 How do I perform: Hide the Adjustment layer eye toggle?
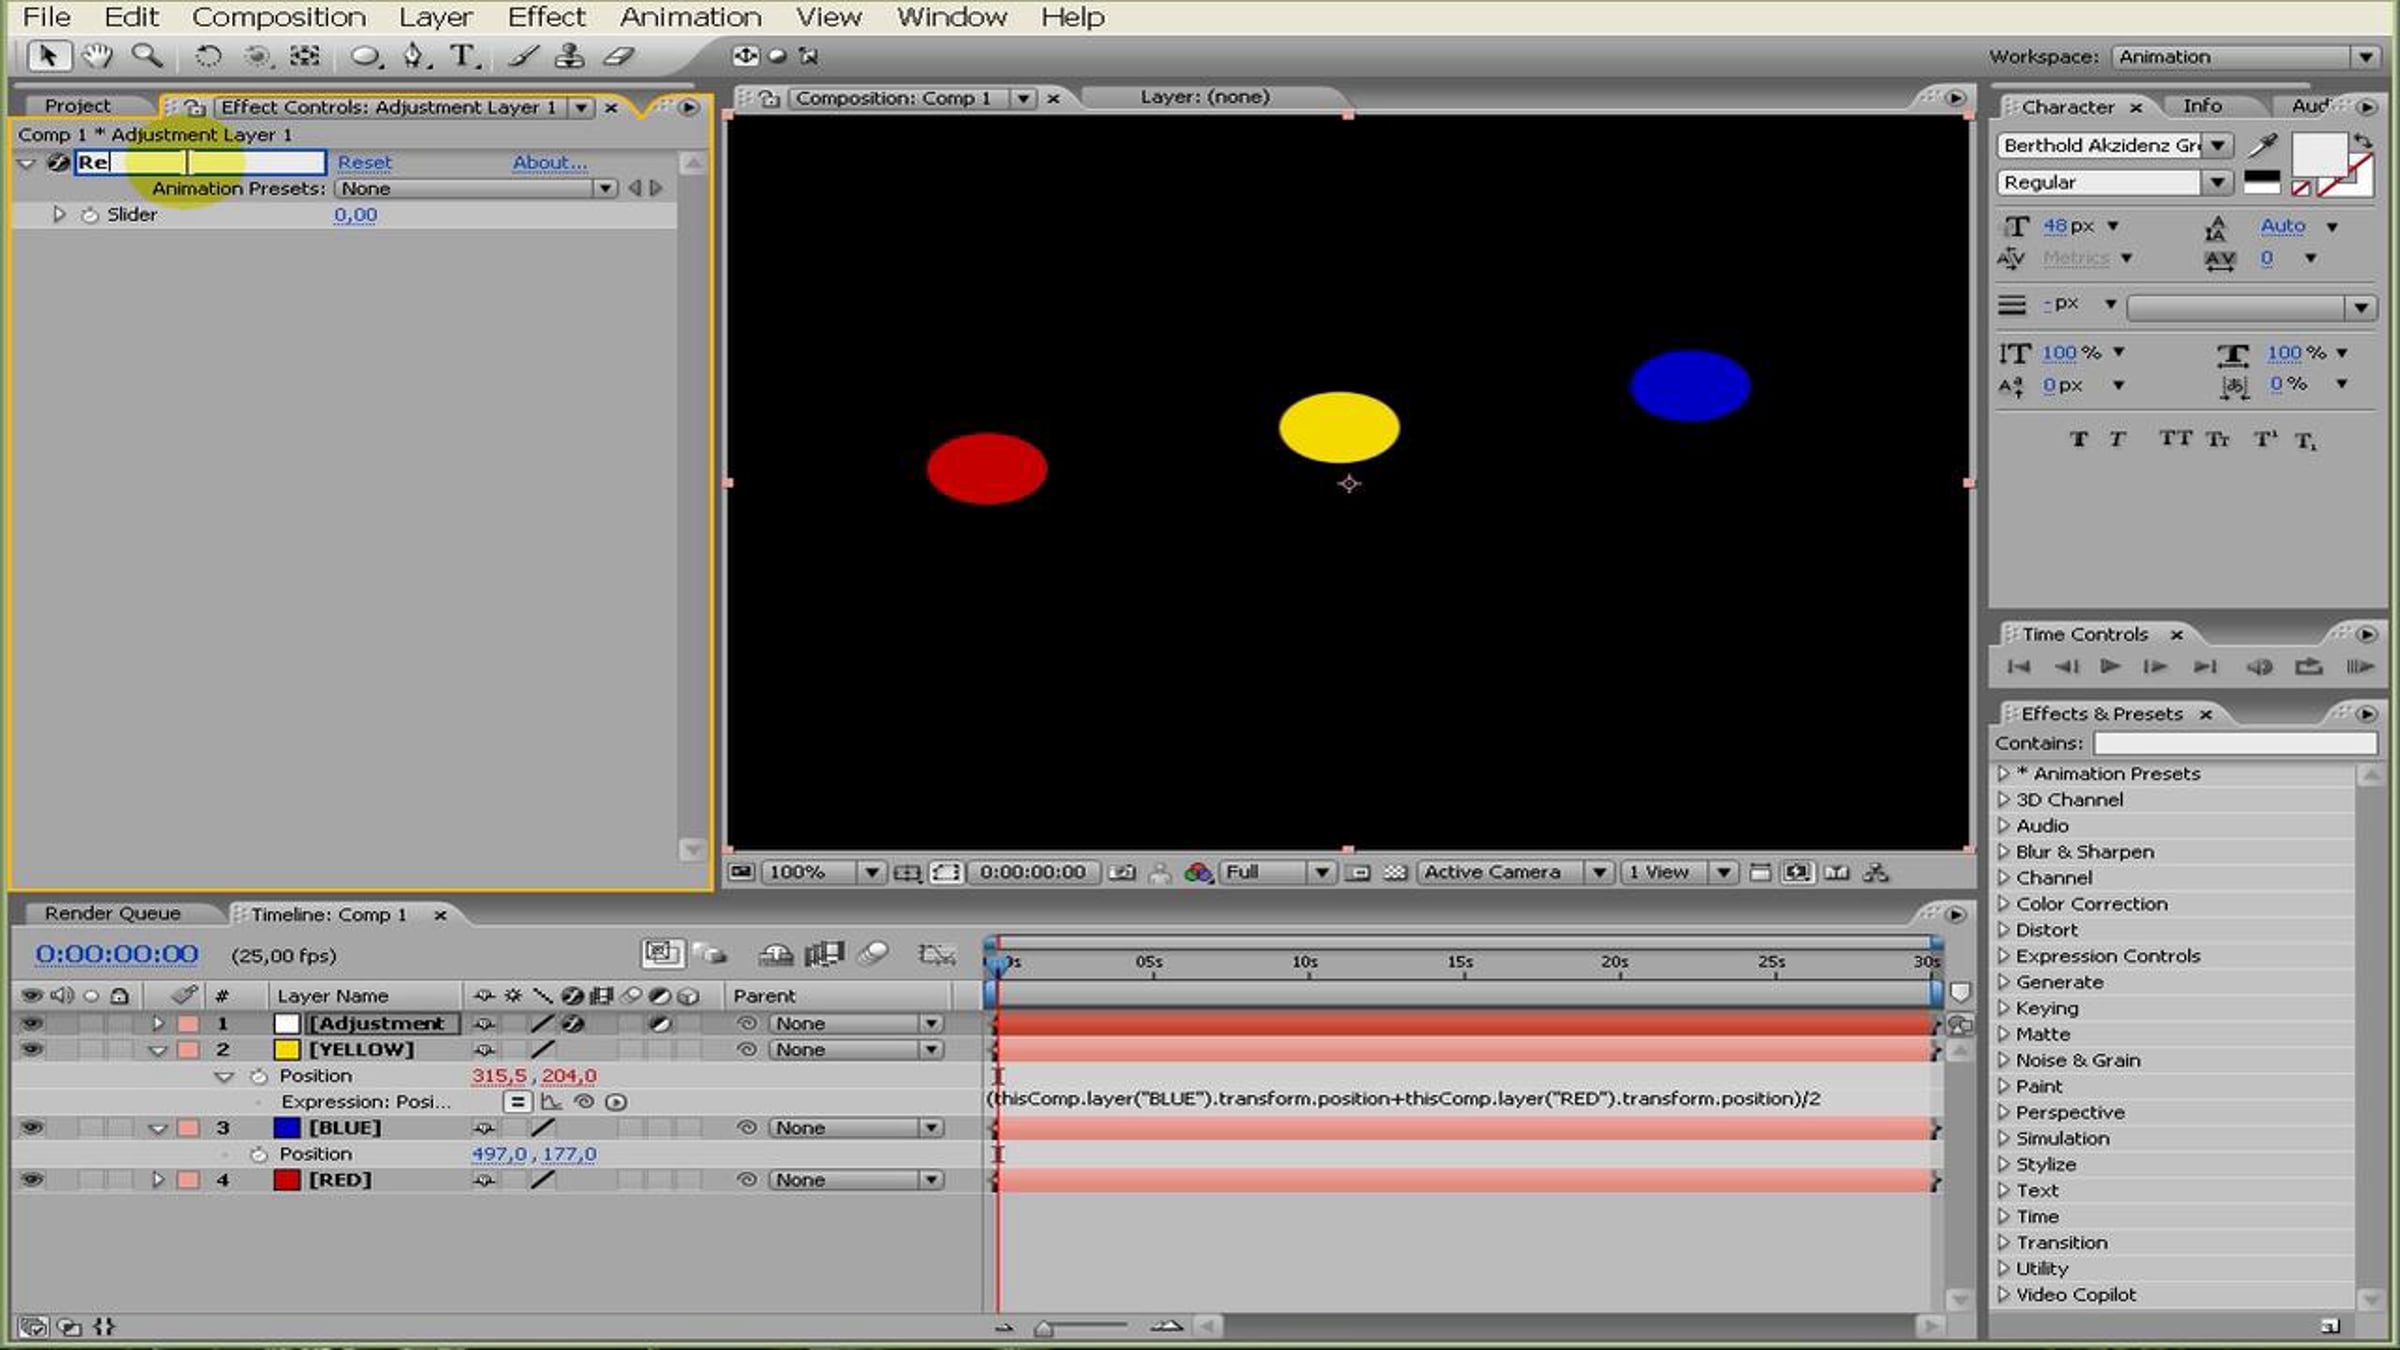coord(31,1023)
